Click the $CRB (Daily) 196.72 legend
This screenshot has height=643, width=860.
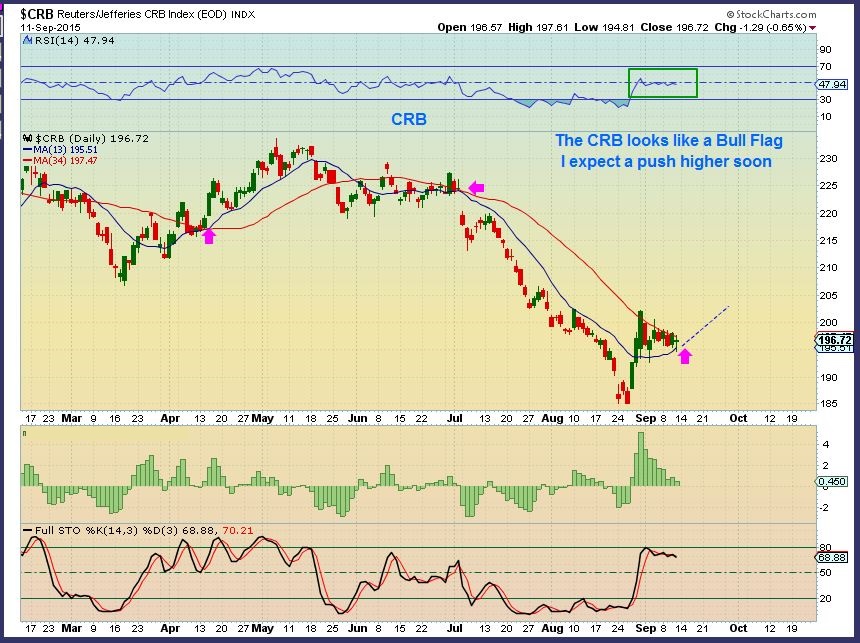pos(92,138)
